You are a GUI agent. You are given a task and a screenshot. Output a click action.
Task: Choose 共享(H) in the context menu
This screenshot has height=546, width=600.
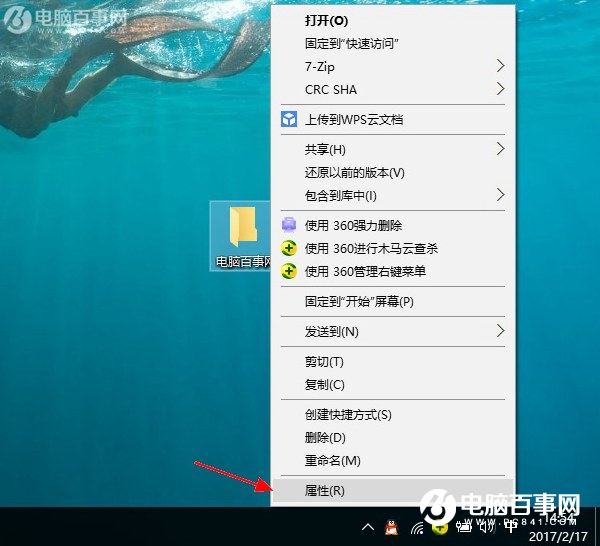click(x=393, y=149)
